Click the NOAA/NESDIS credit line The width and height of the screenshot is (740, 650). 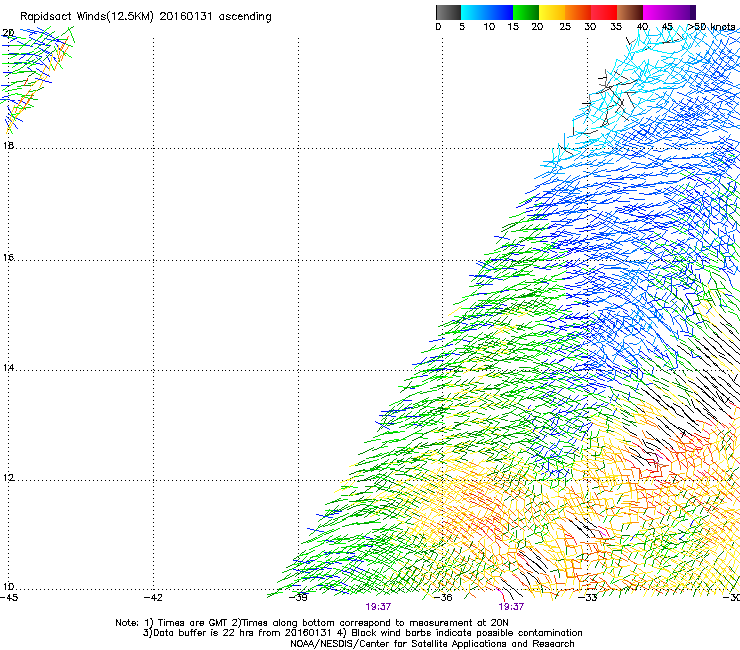tap(432, 644)
